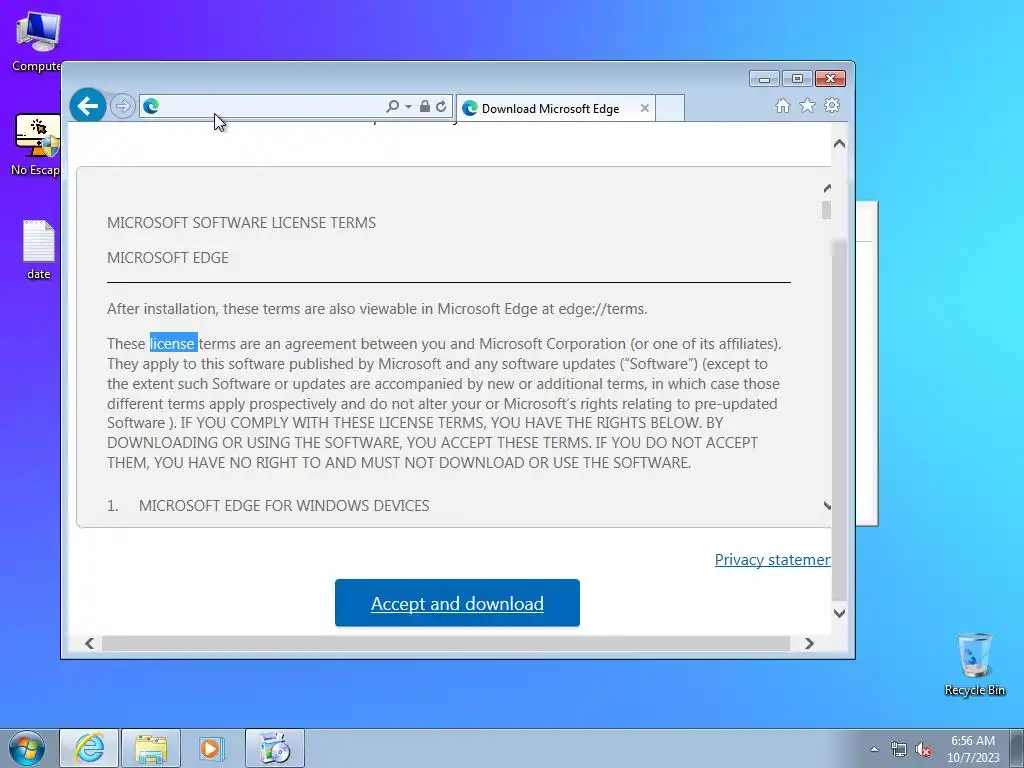Click the Internet Explorer taskbar icon
The height and width of the screenshot is (768, 1024).
click(x=89, y=748)
